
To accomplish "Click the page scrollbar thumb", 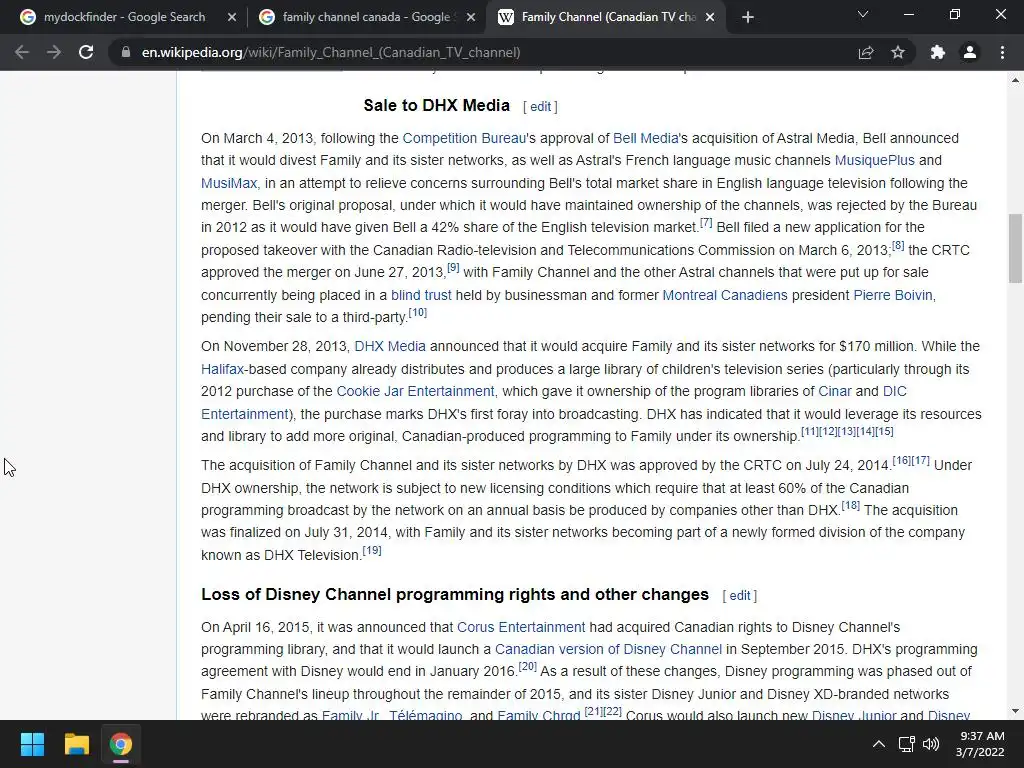I will (1015, 248).
